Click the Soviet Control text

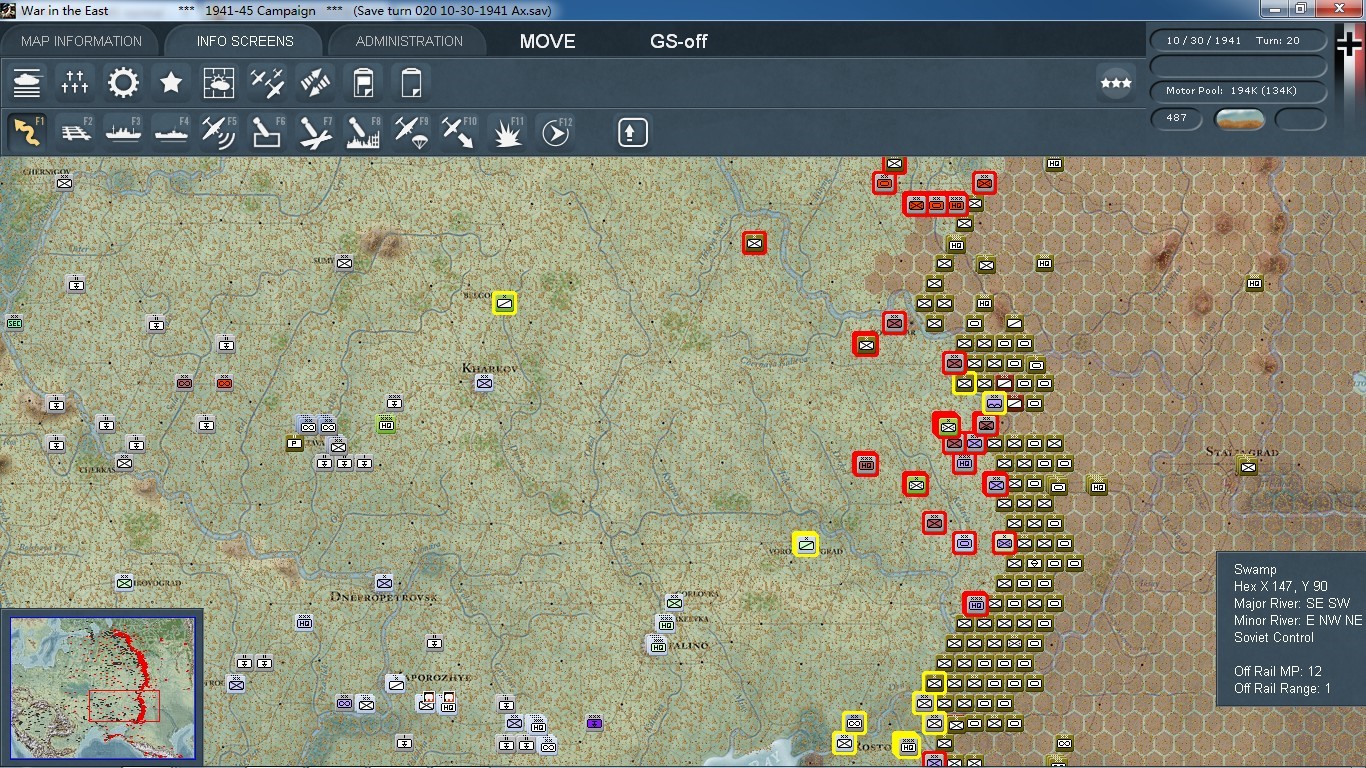coord(1274,637)
